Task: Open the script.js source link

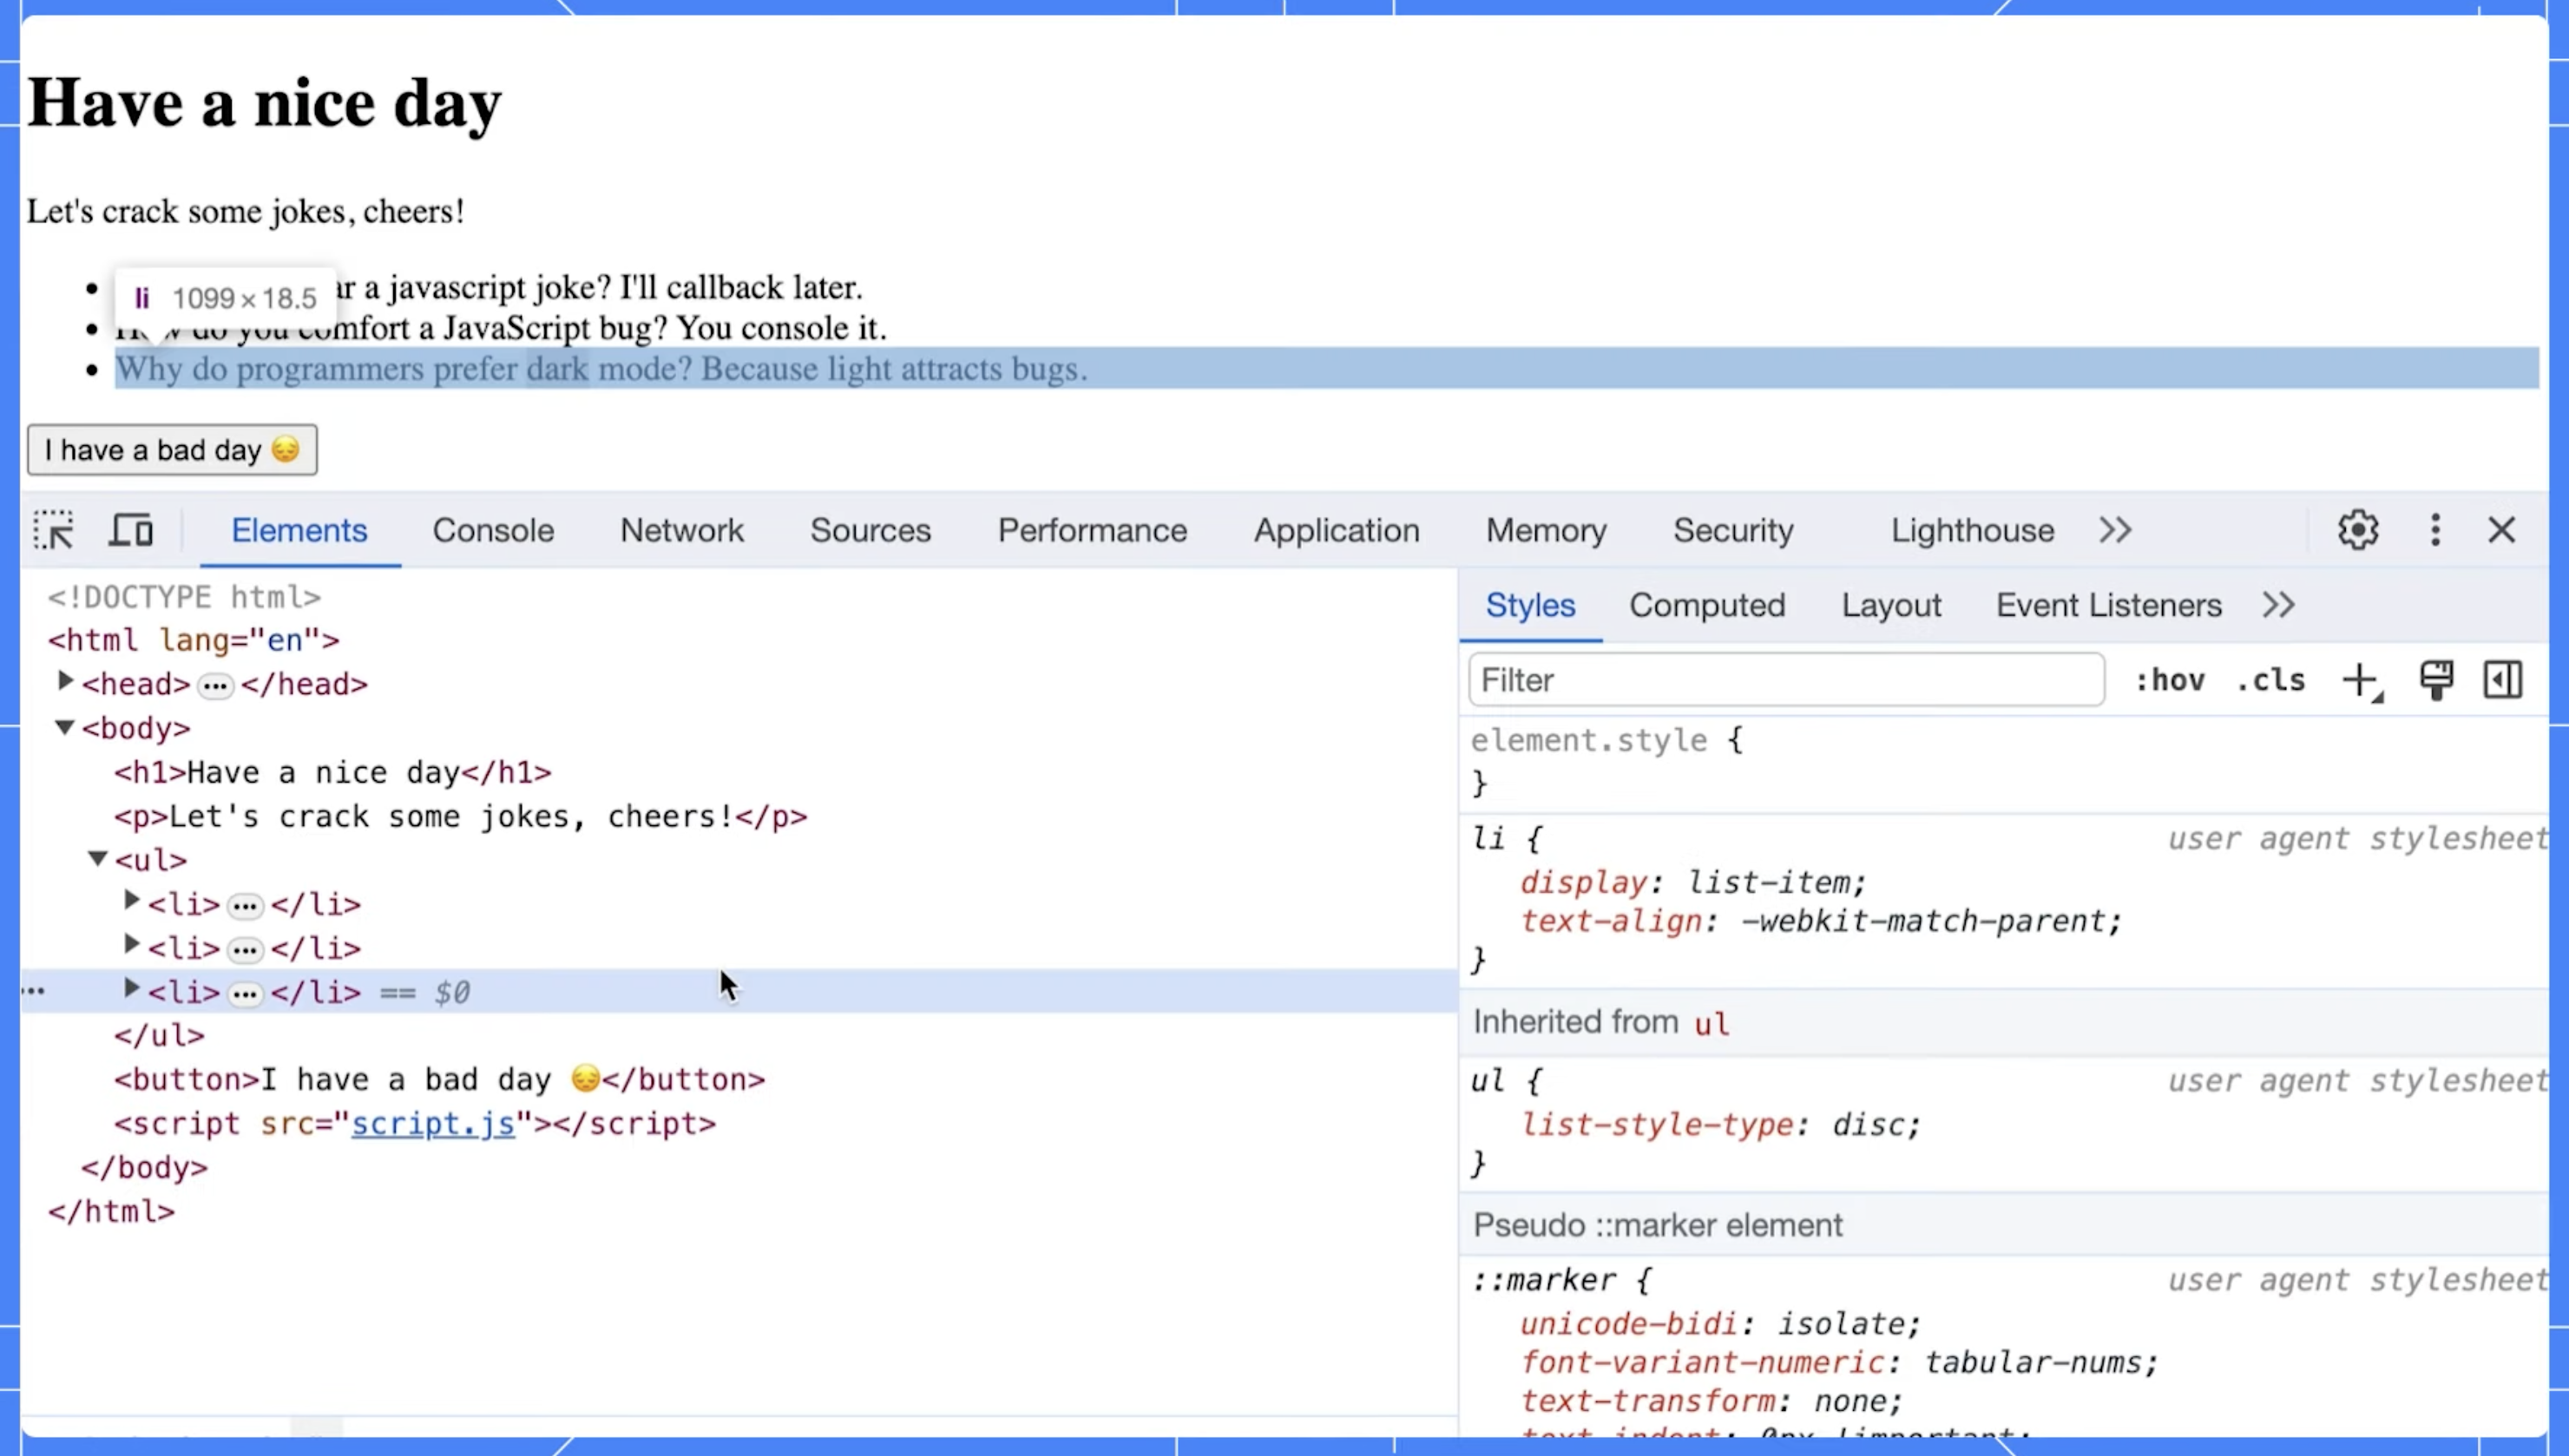Action: (x=433, y=1124)
